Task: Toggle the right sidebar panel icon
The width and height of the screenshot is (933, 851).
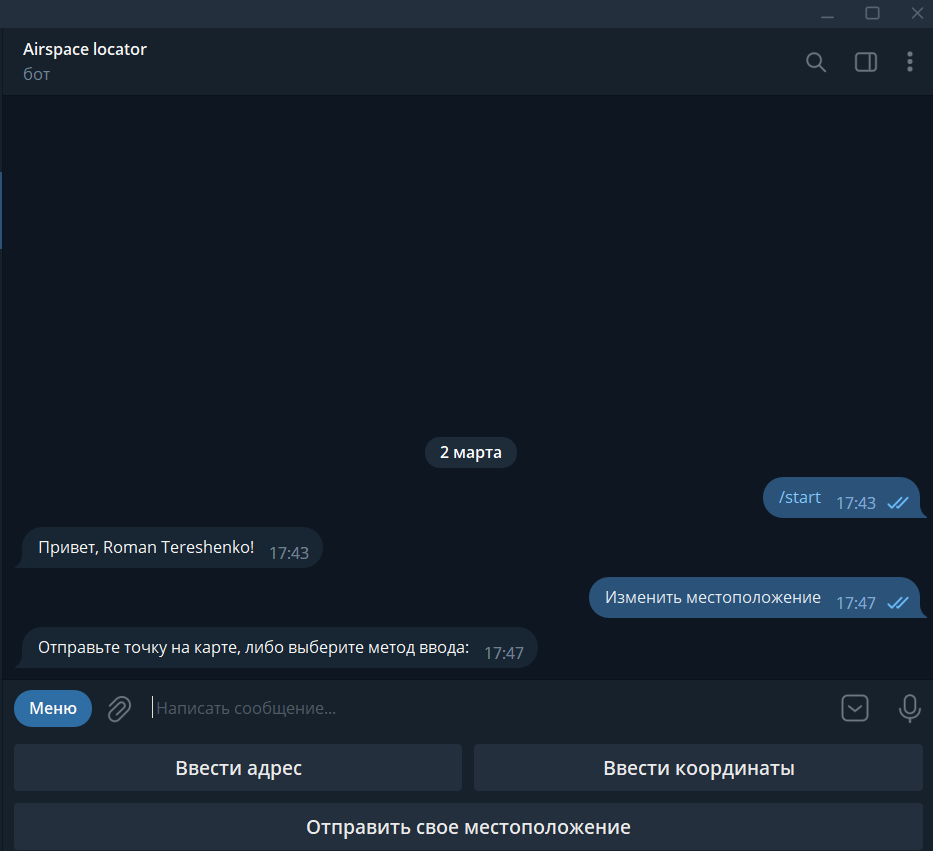Action: tap(865, 62)
